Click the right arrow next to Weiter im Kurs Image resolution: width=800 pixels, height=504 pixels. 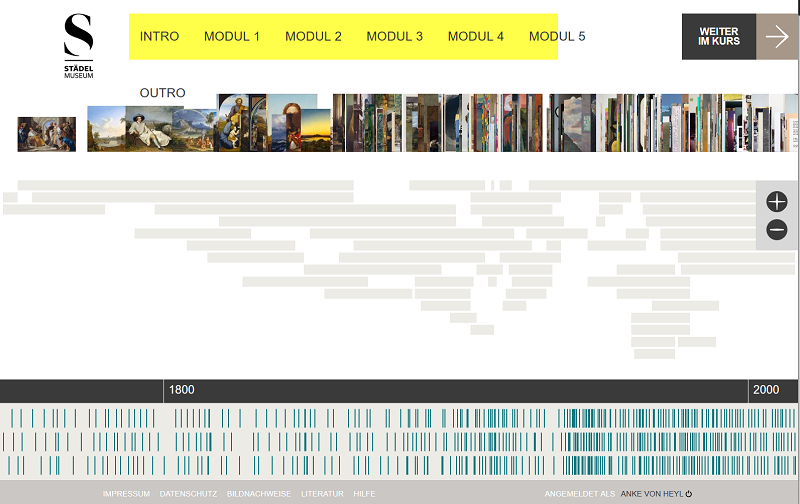click(x=777, y=37)
